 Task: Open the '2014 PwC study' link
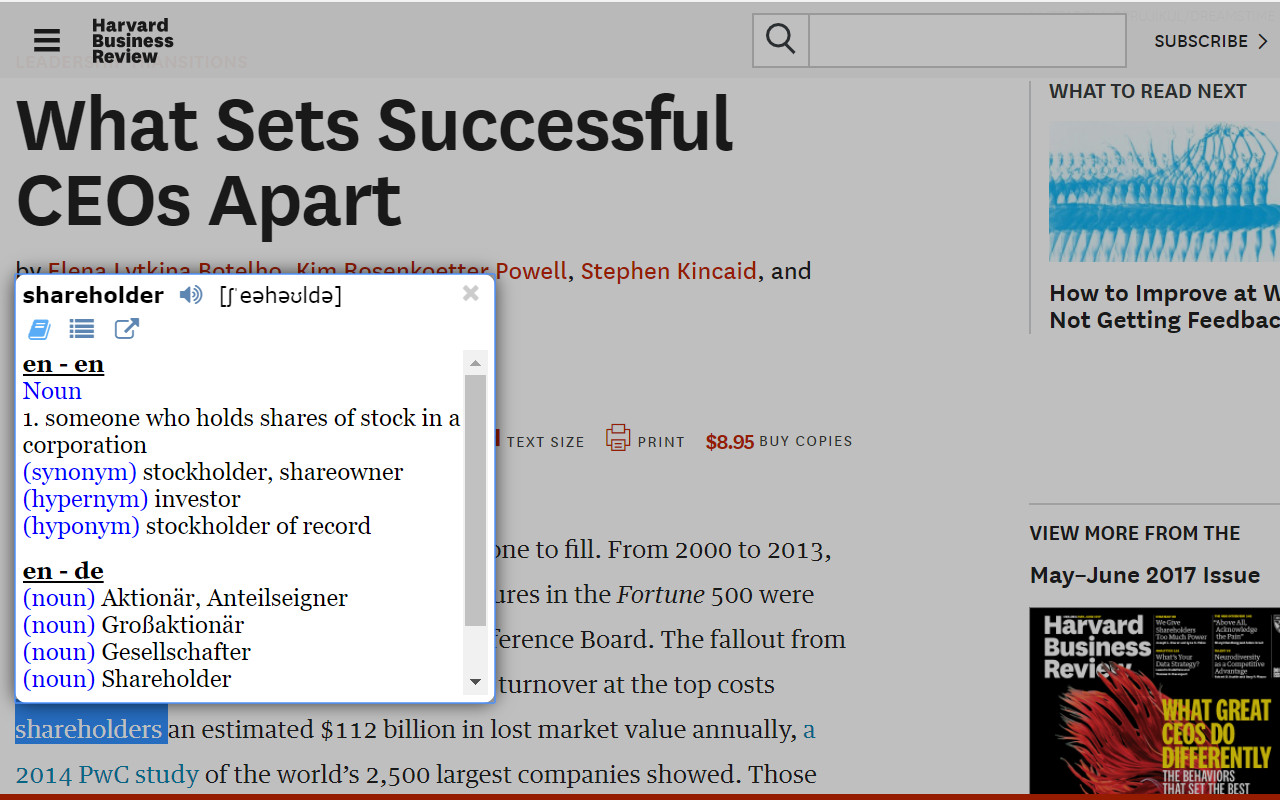[107, 774]
